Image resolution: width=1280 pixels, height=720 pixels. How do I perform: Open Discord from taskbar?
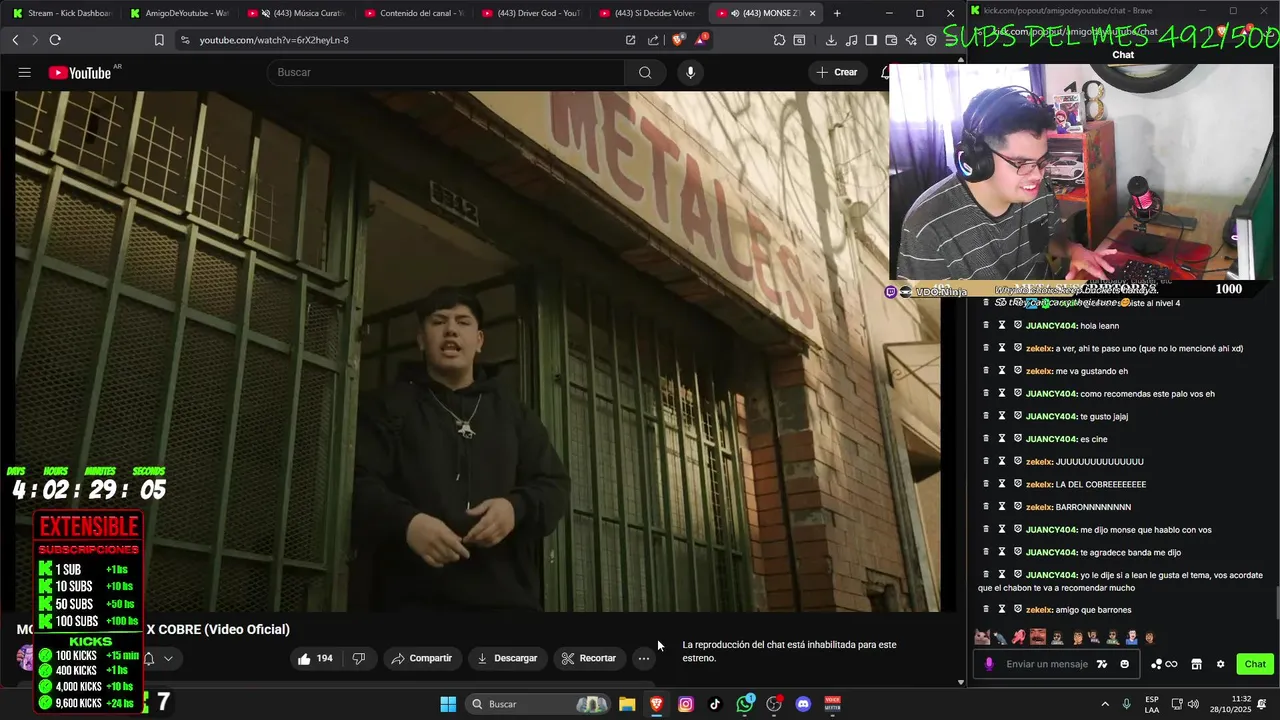[x=803, y=704]
